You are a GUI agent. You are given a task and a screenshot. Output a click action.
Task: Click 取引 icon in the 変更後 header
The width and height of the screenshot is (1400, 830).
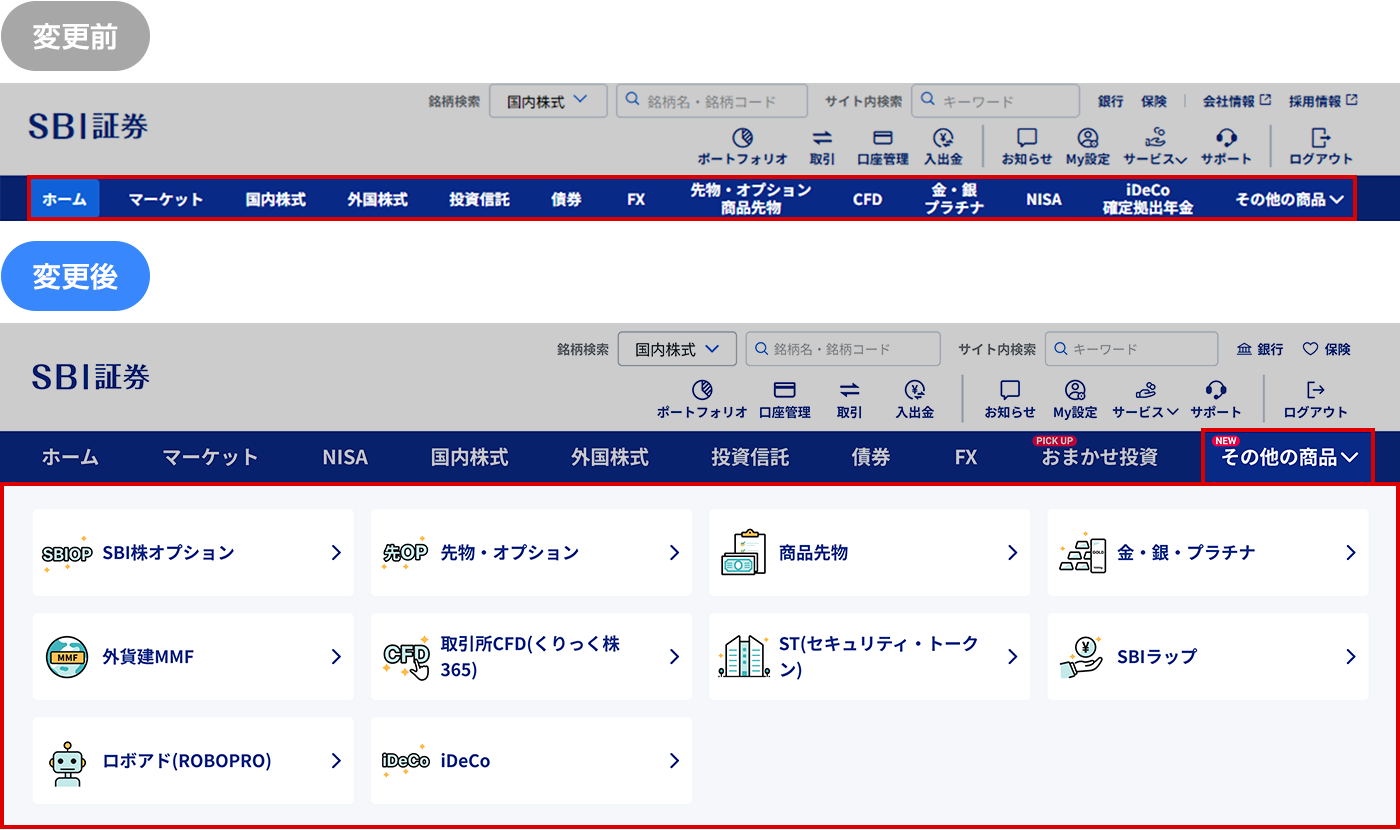[x=850, y=390]
